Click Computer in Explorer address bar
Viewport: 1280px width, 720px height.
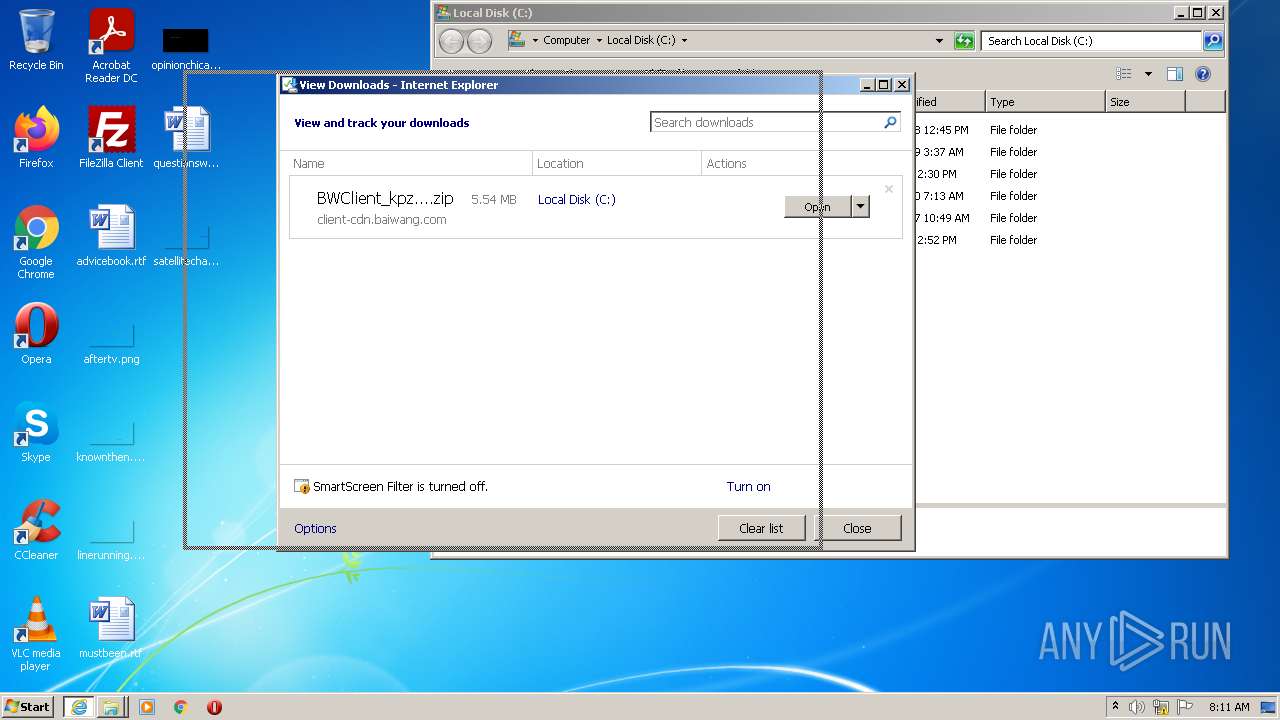[566, 41]
